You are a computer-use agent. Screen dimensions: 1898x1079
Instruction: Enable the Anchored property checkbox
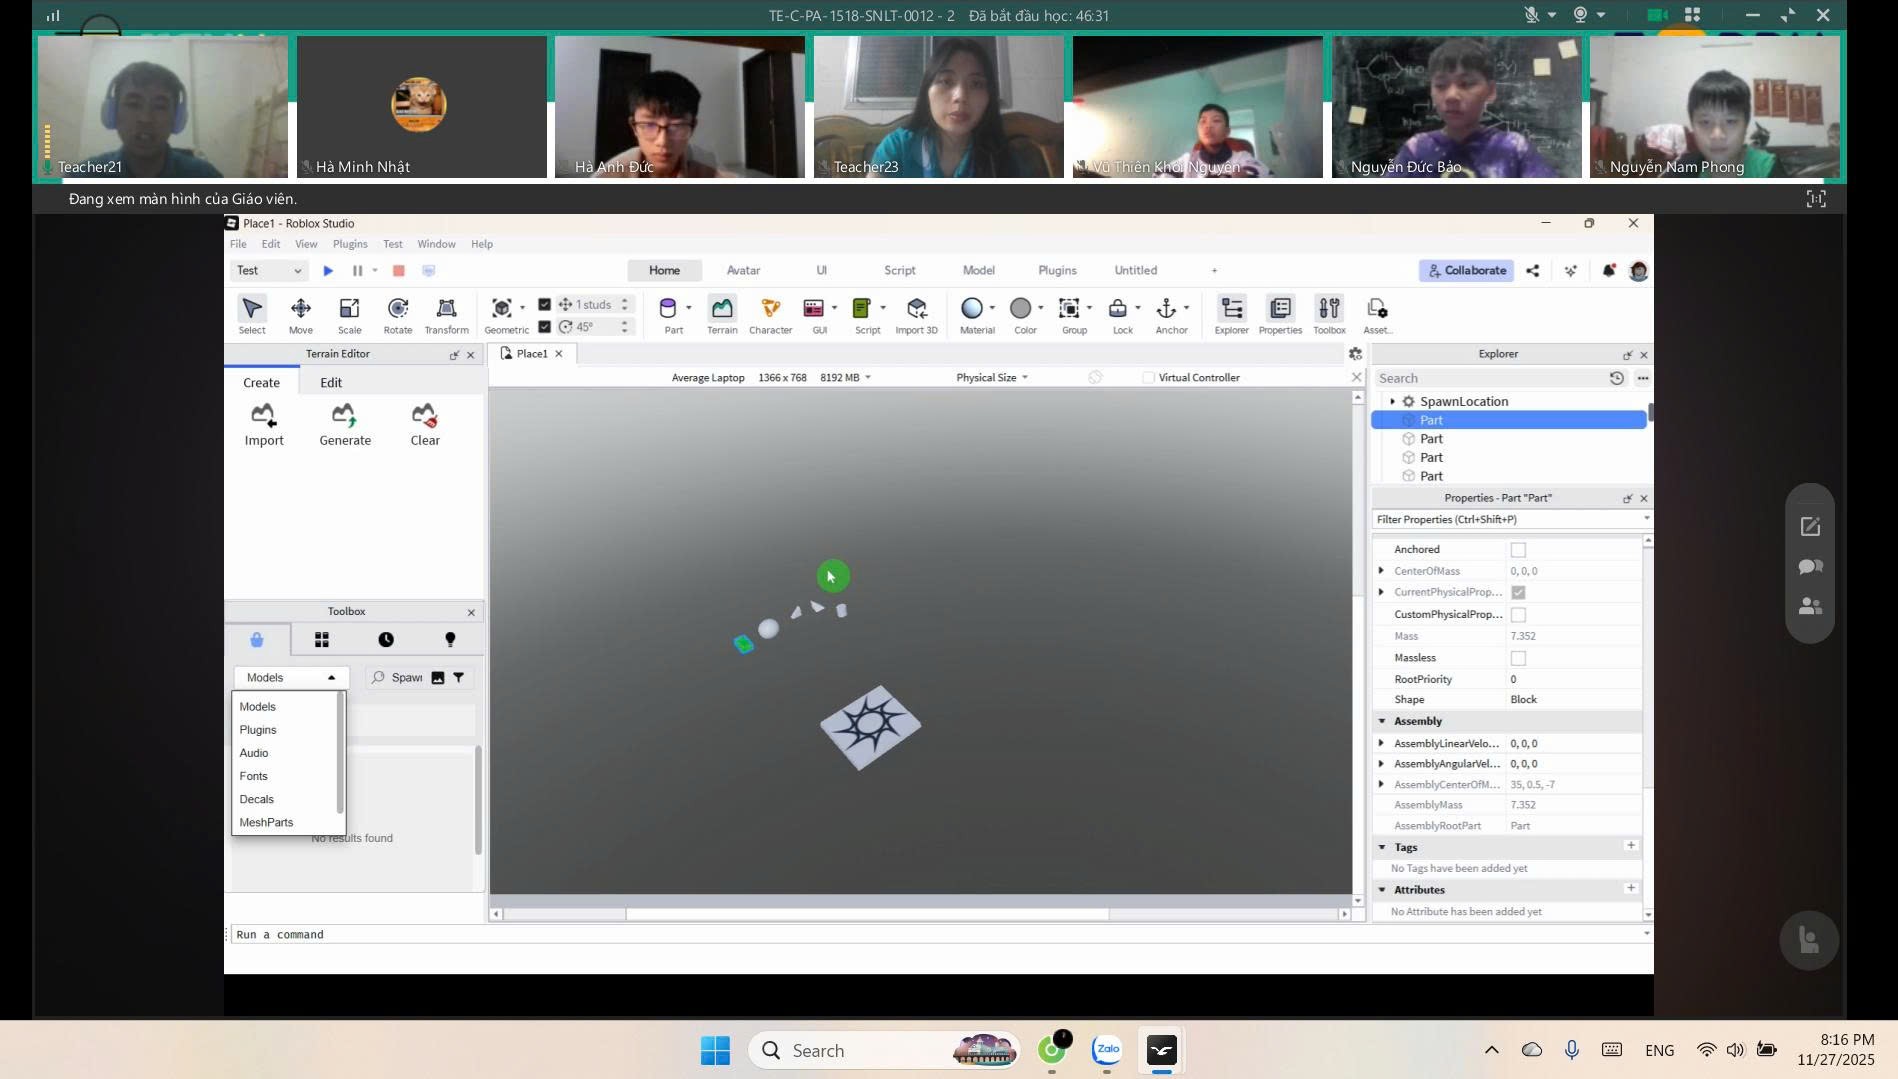tap(1518, 550)
